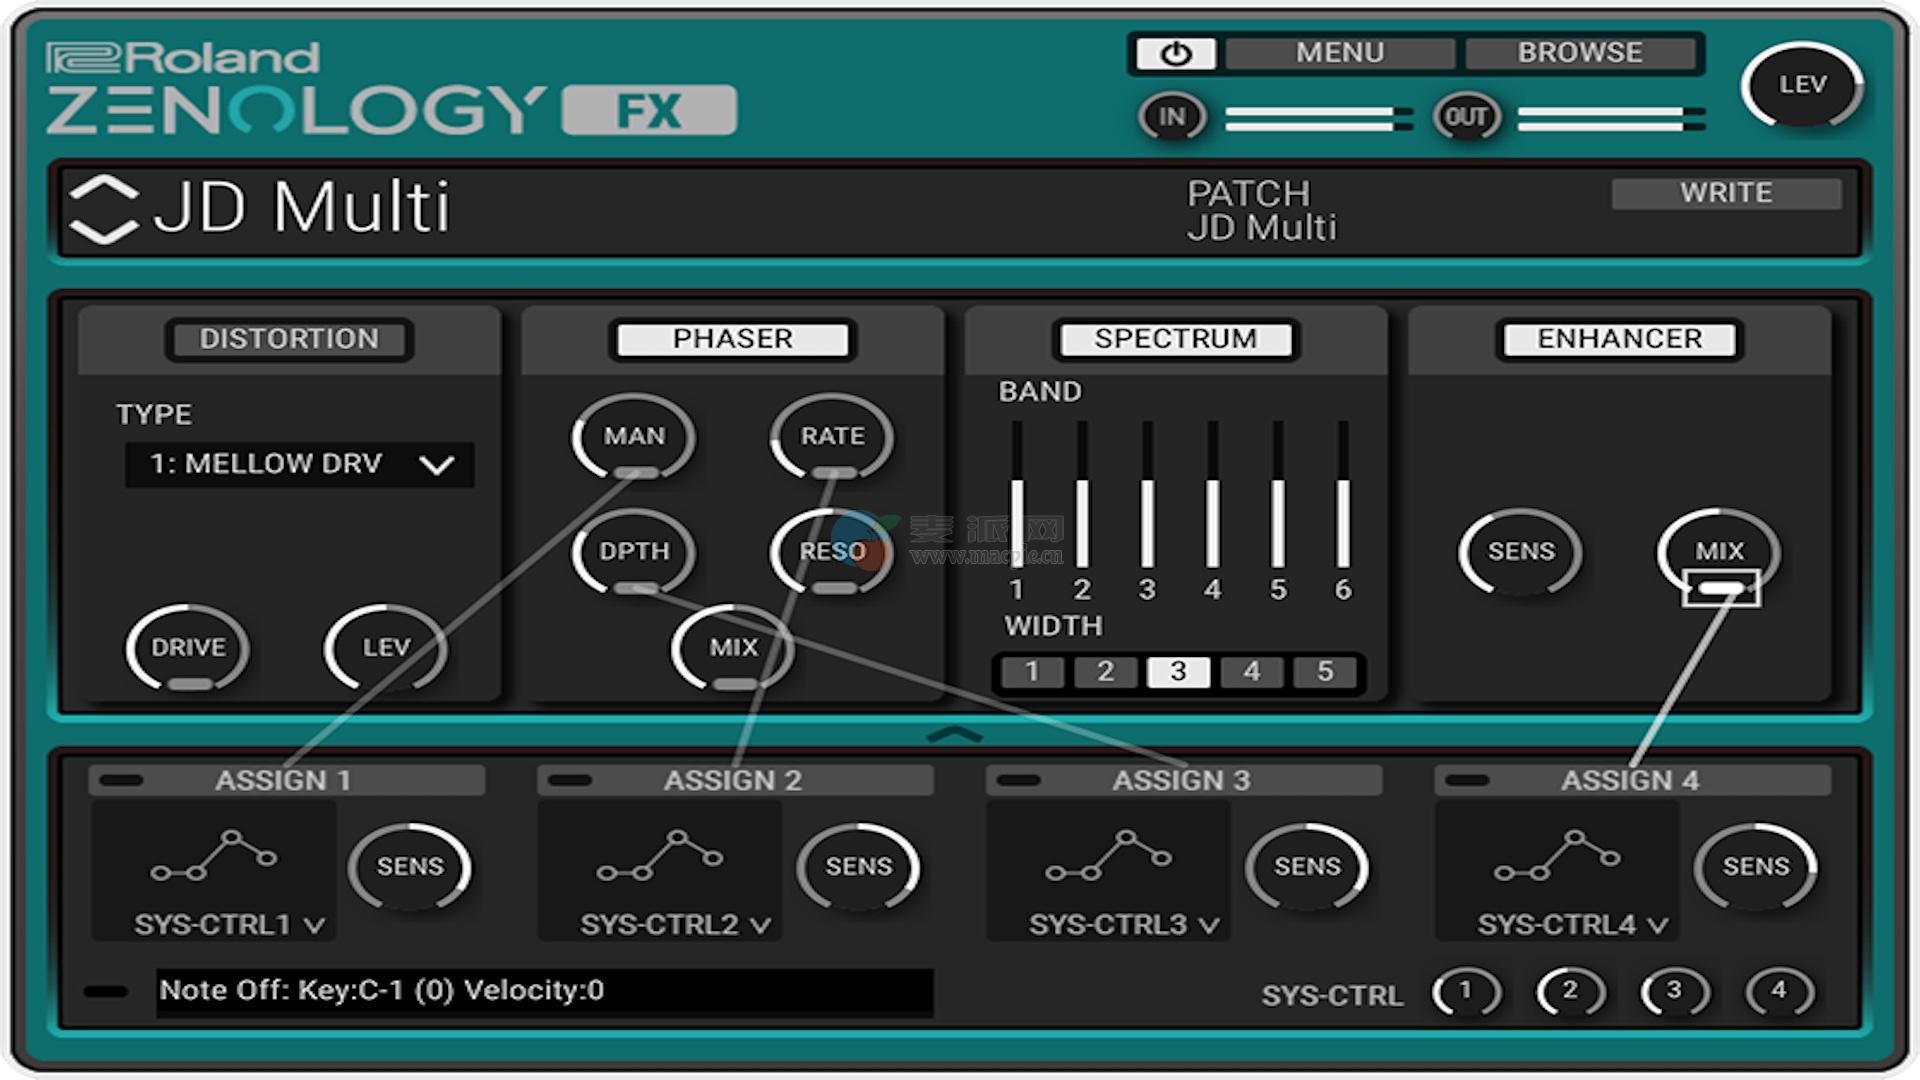This screenshot has height=1080, width=1920.
Task: Open the MENU tab
Action: click(x=1340, y=53)
